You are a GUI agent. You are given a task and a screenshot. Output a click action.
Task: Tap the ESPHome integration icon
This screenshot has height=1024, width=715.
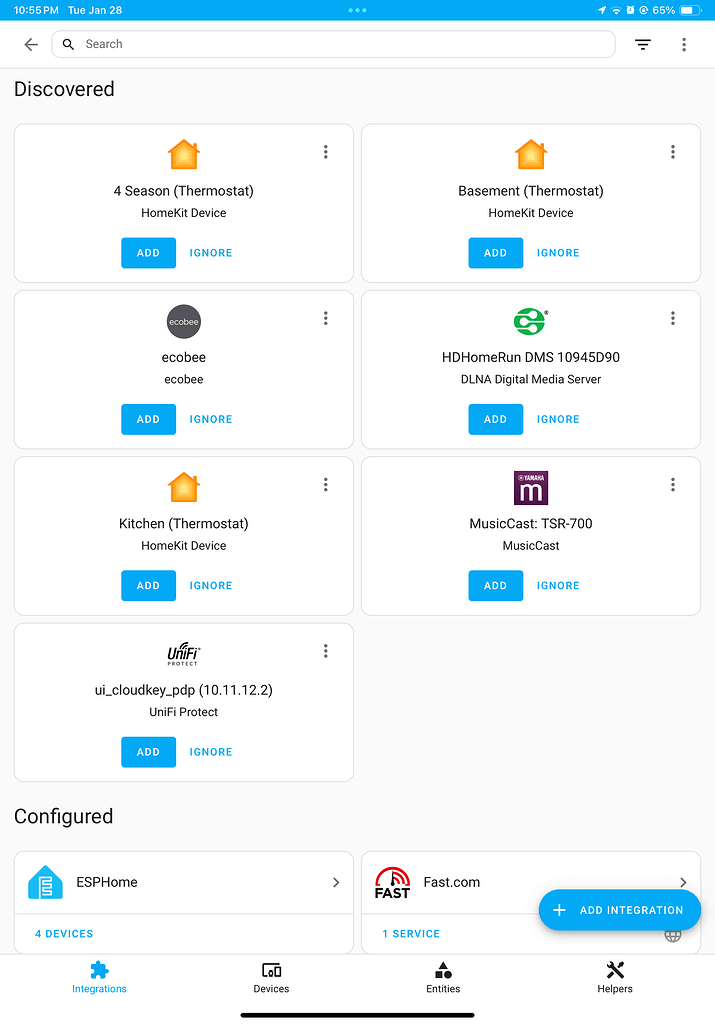[x=45, y=882]
